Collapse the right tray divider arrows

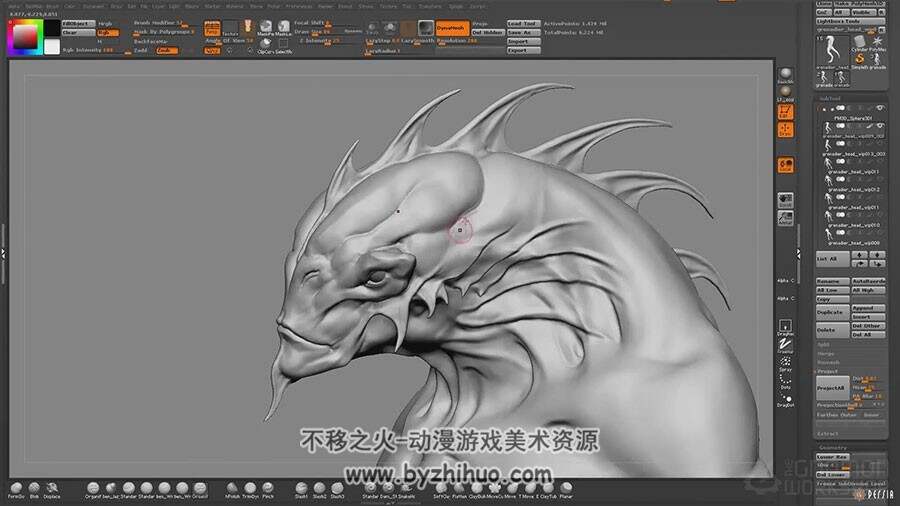point(798,252)
